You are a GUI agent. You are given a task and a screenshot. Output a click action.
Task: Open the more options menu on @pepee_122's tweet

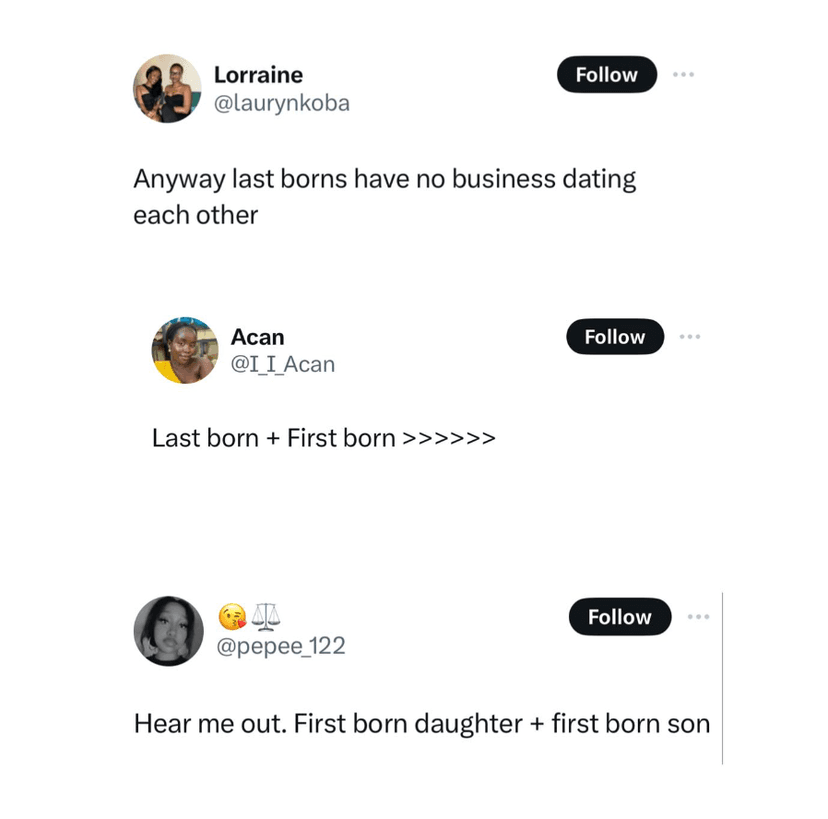[698, 617]
